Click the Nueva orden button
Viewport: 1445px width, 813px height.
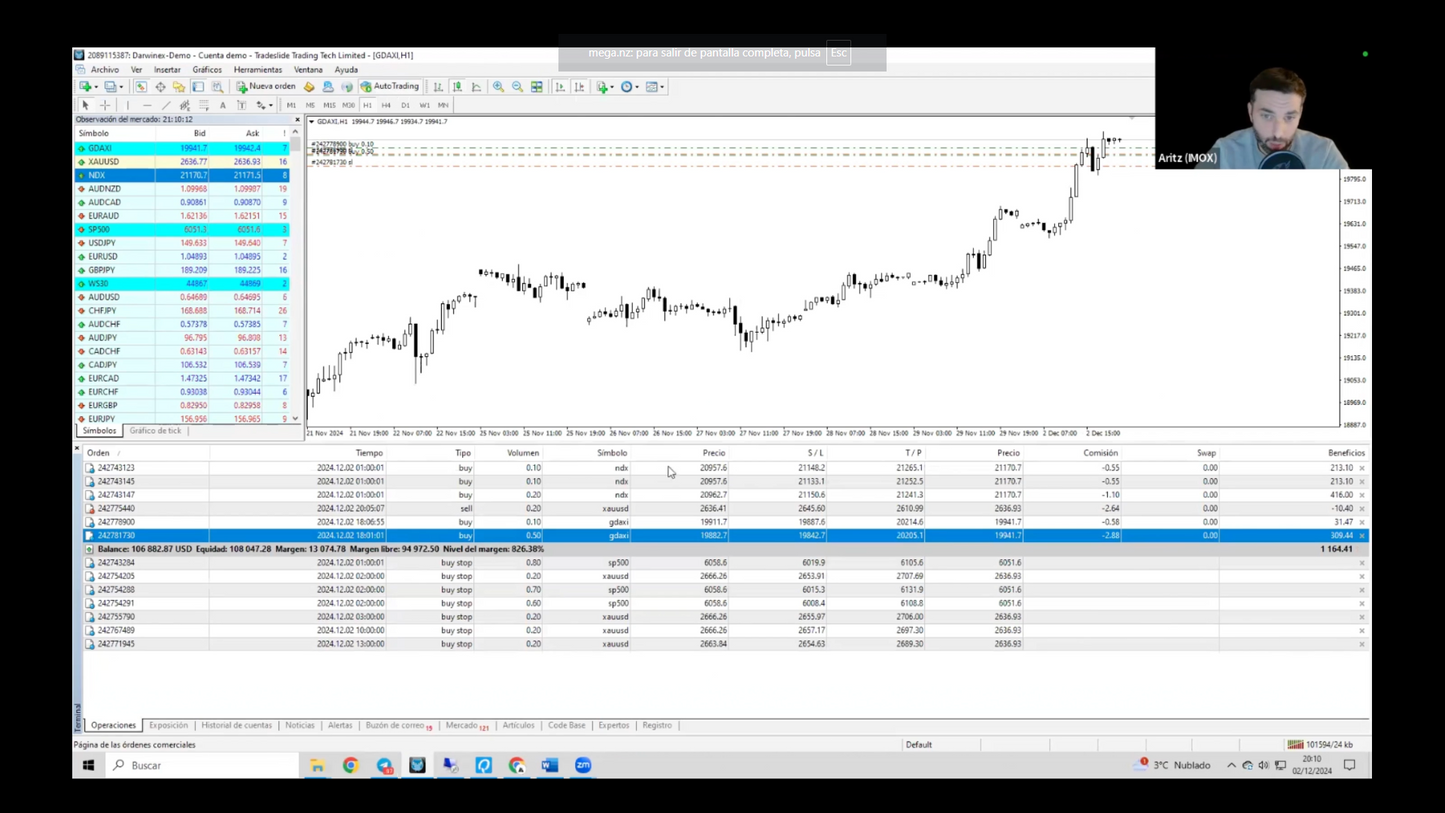coord(266,87)
